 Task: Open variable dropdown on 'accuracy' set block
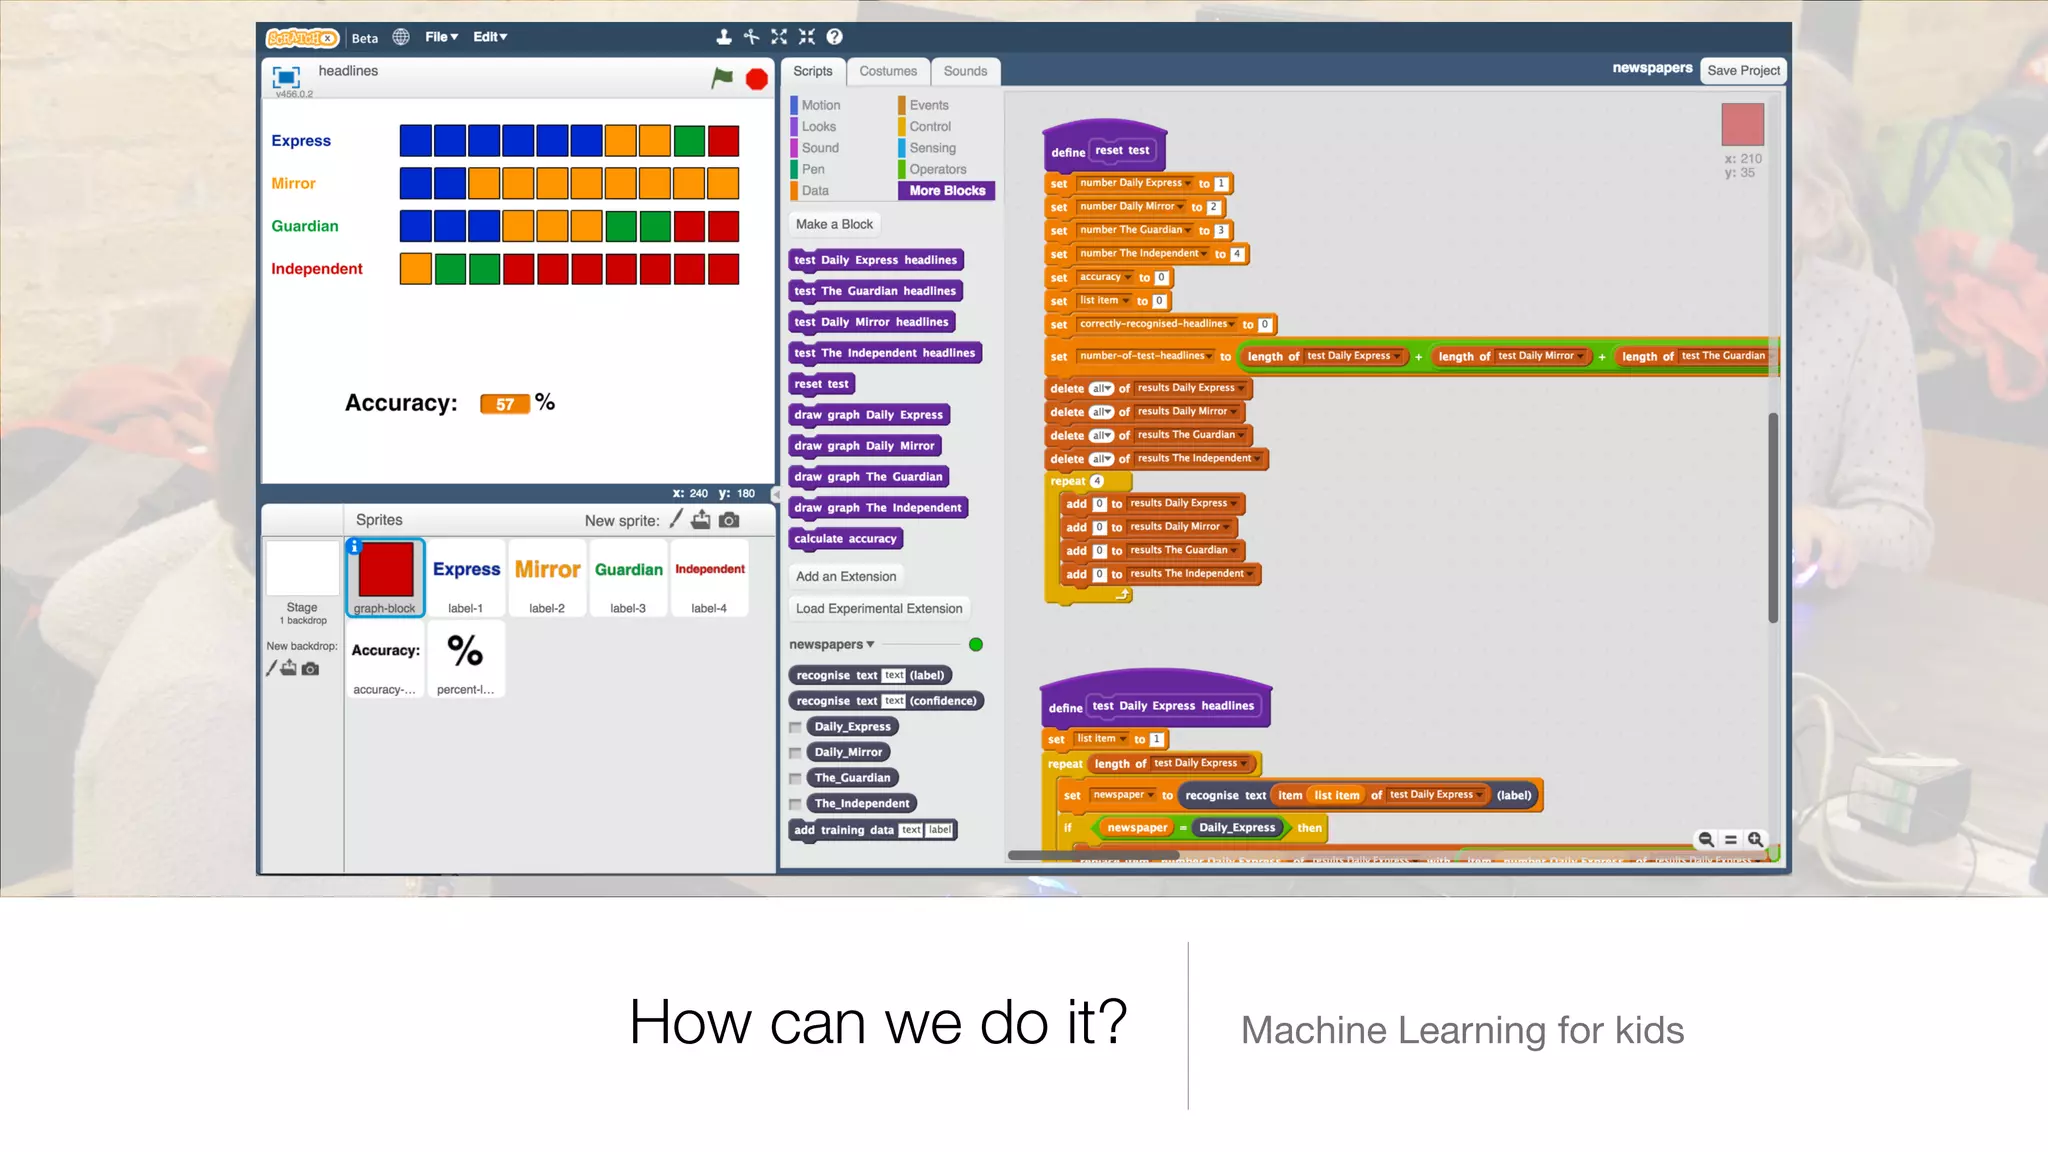click(1129, 278)
